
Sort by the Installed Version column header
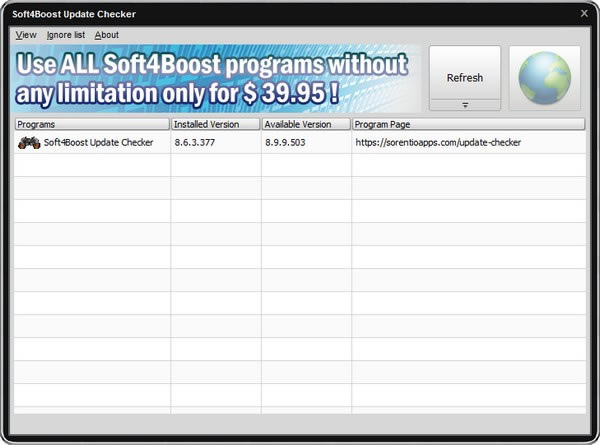[216, 124]
